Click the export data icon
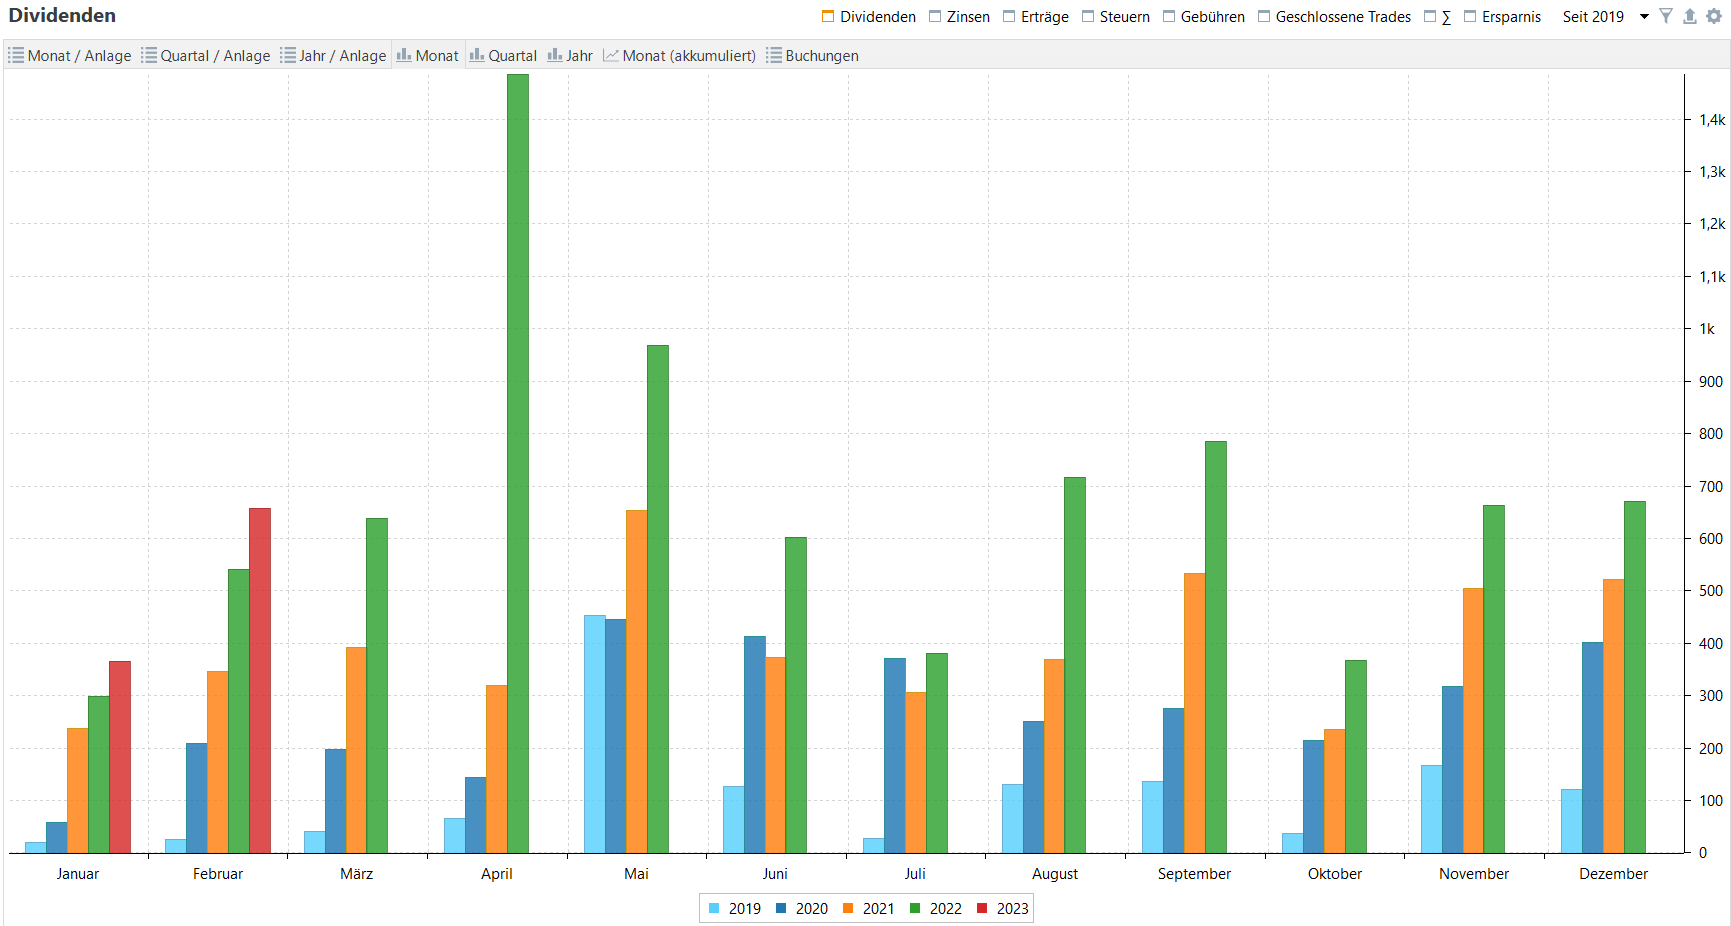 [1689, 16]
